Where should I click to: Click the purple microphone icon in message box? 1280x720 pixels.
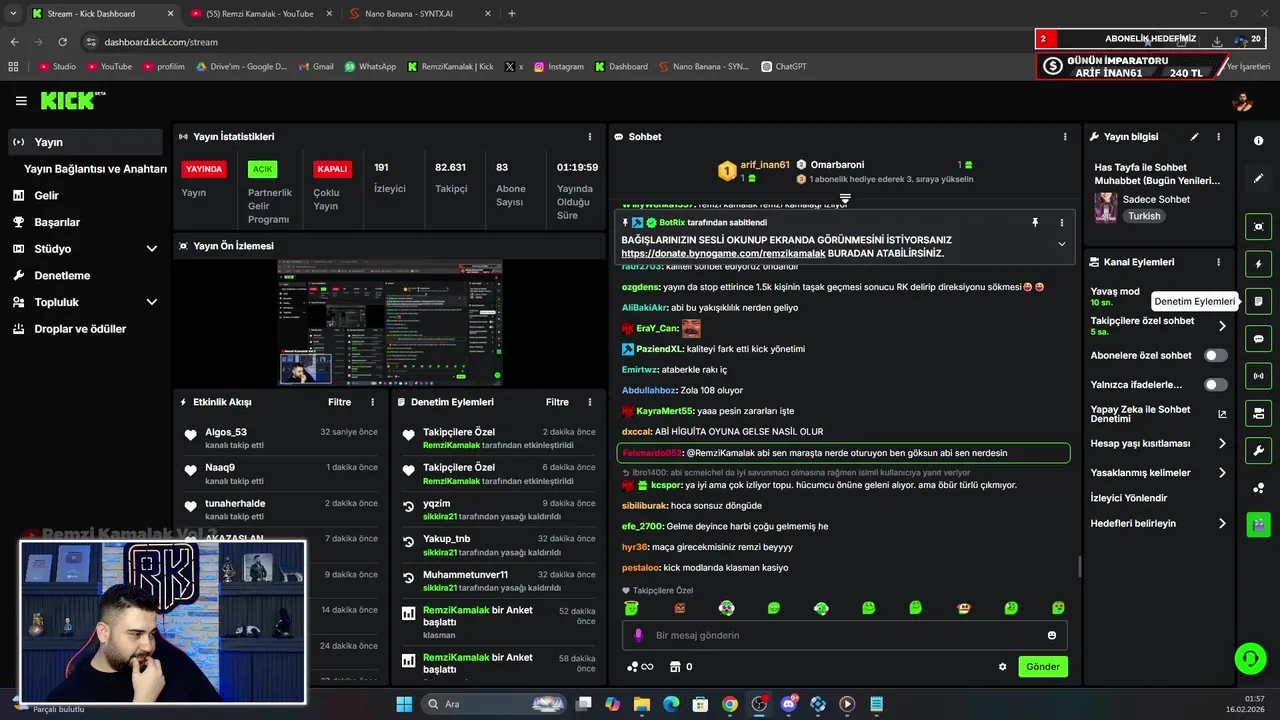638,635
